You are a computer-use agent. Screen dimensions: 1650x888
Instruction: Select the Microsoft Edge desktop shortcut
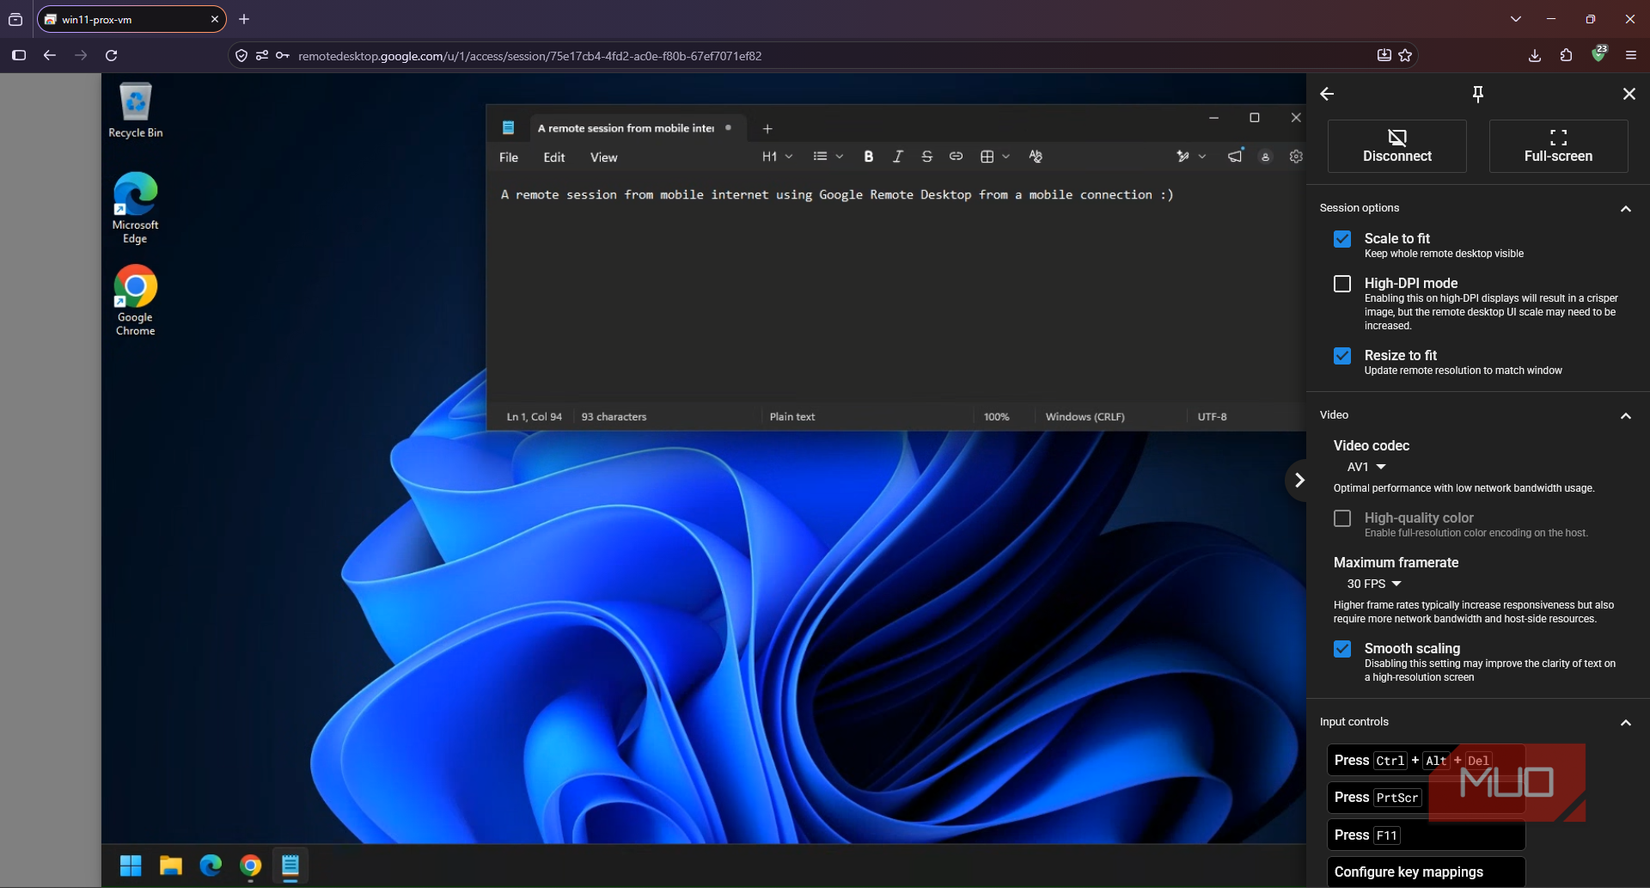135,208
